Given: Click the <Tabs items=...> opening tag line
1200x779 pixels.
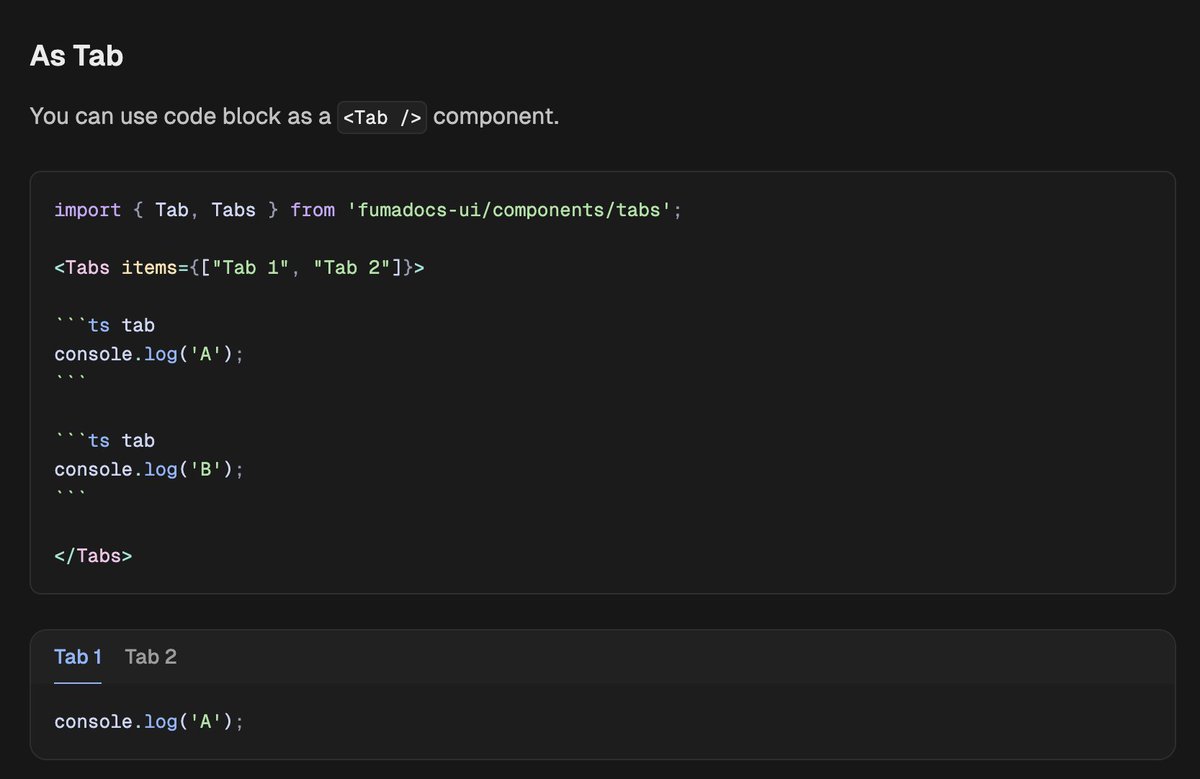Looking at the screenshot, I should (239, 268).
